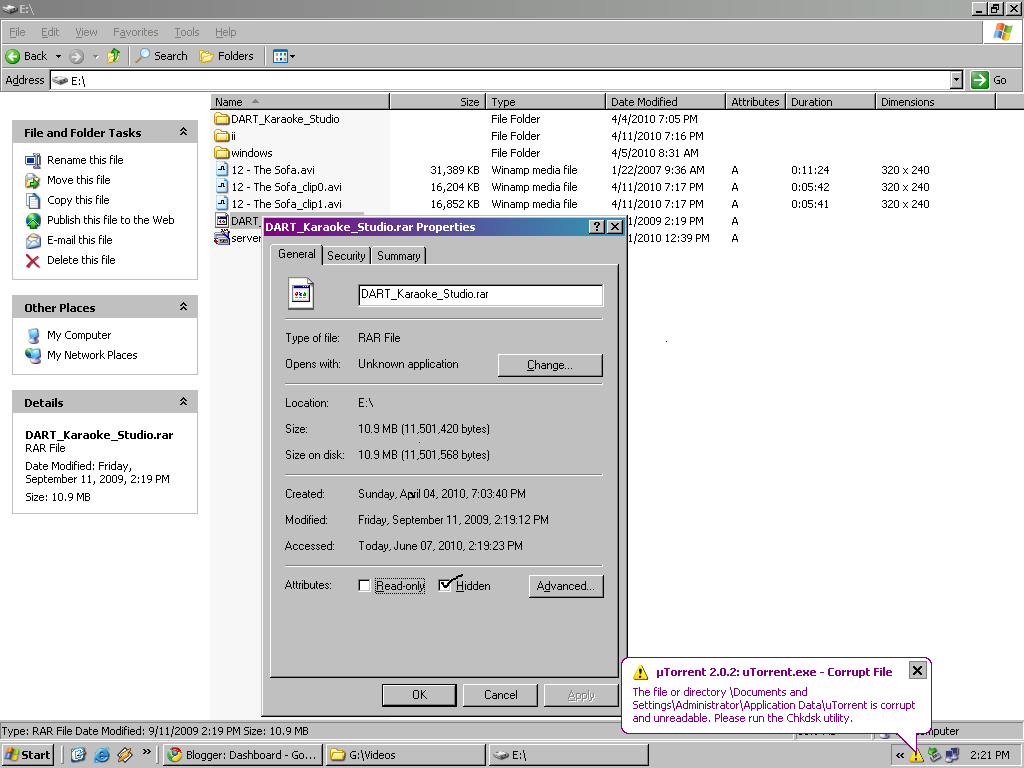Select the DART_Karaoke_Studio folder icon

pos(222,119)
